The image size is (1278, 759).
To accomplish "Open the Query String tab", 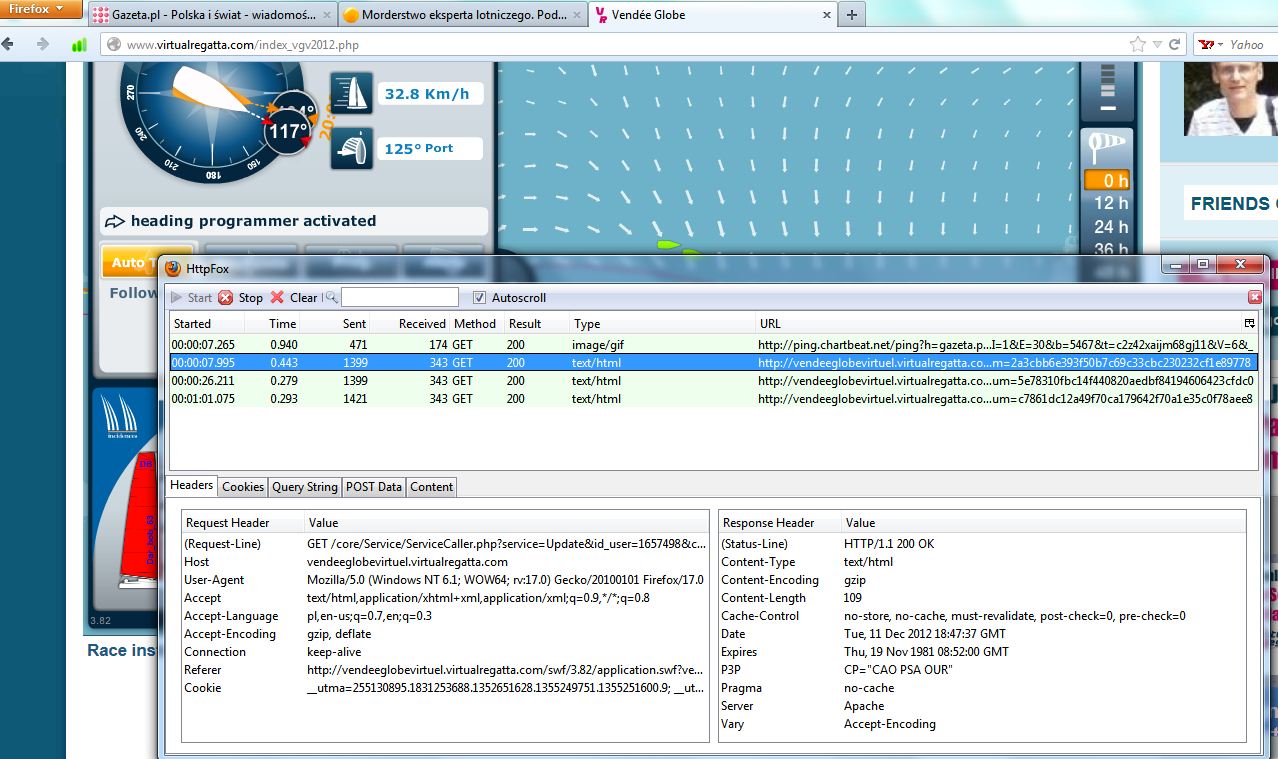I will [305, 487].
